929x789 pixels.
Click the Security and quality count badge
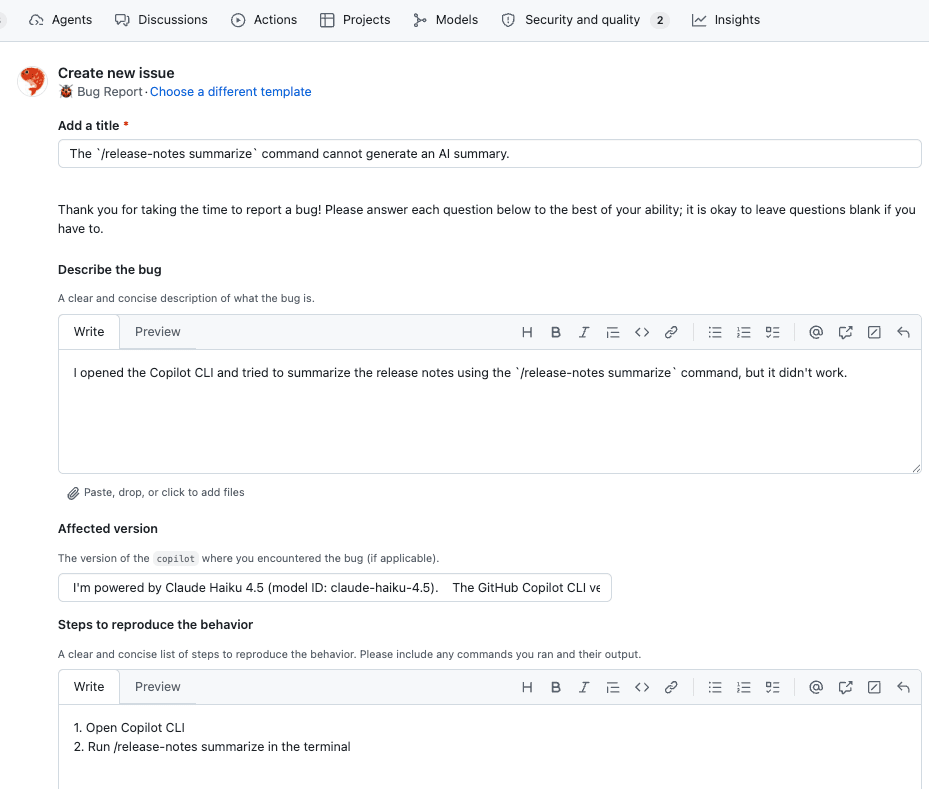(x=659, y=20)
